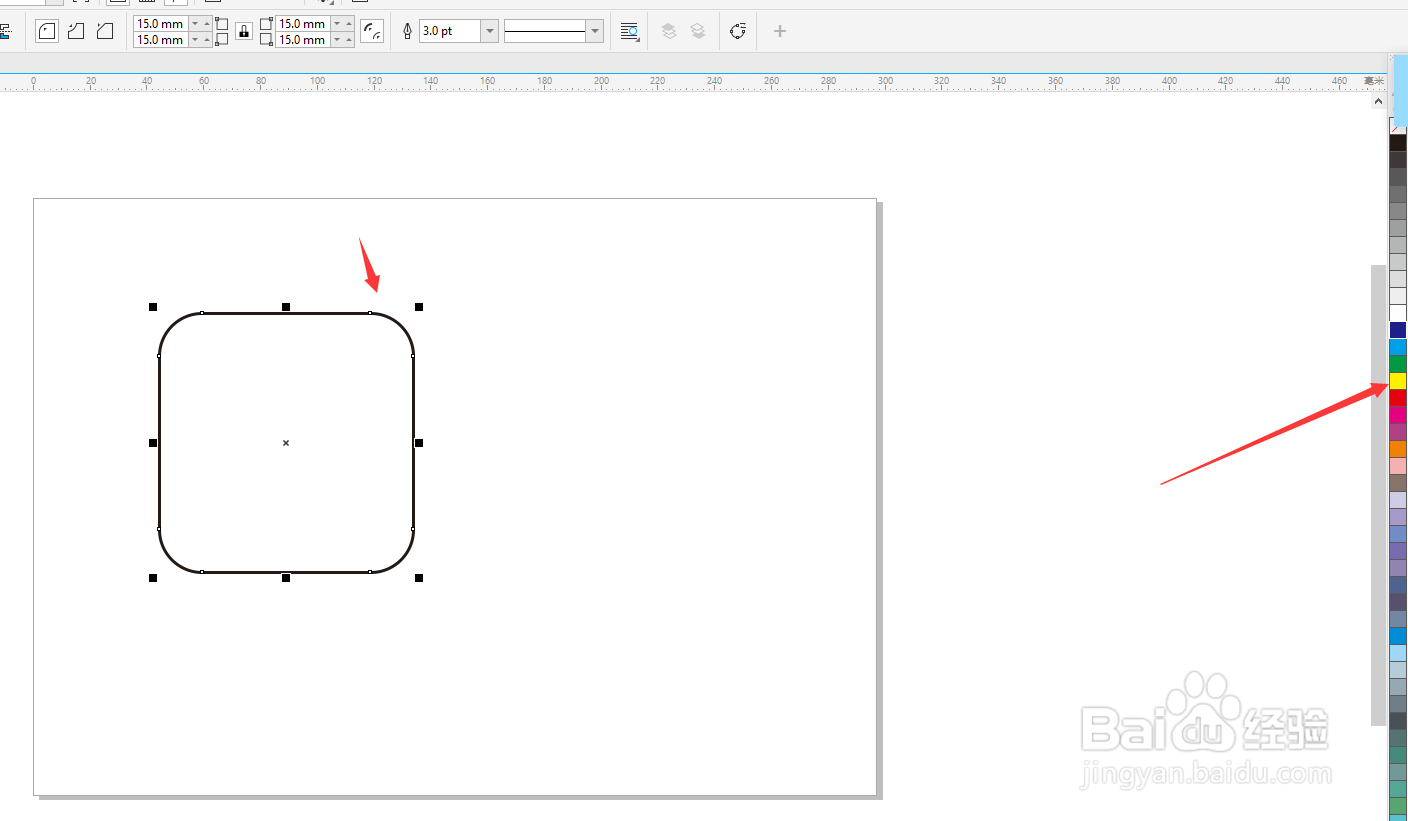The height and width of the screenshot is (821, 1408).
Task: Click the bottom-center selection handle
Action: click(286, 578)
